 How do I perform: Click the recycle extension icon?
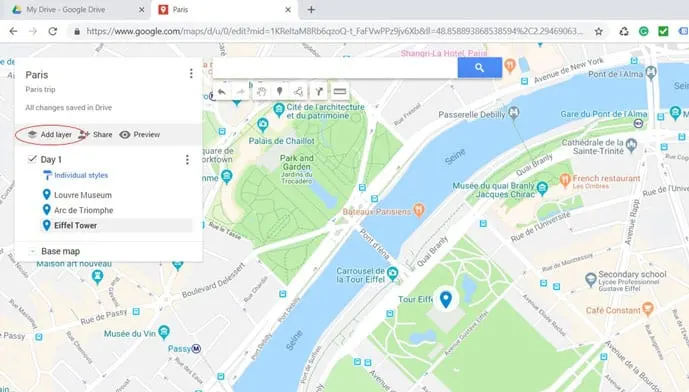pos(624,31)
